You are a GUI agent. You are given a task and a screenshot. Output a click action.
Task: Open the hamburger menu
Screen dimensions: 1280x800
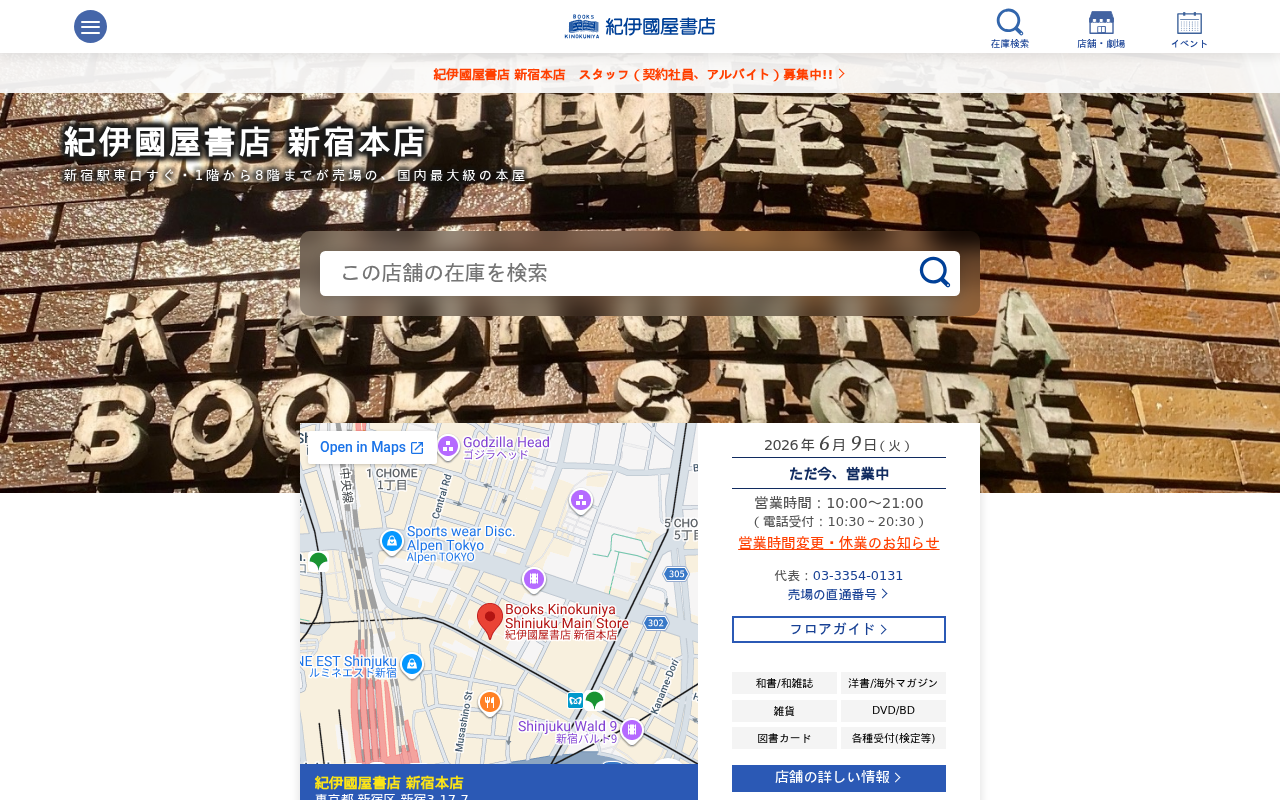(x=90, y=27)
